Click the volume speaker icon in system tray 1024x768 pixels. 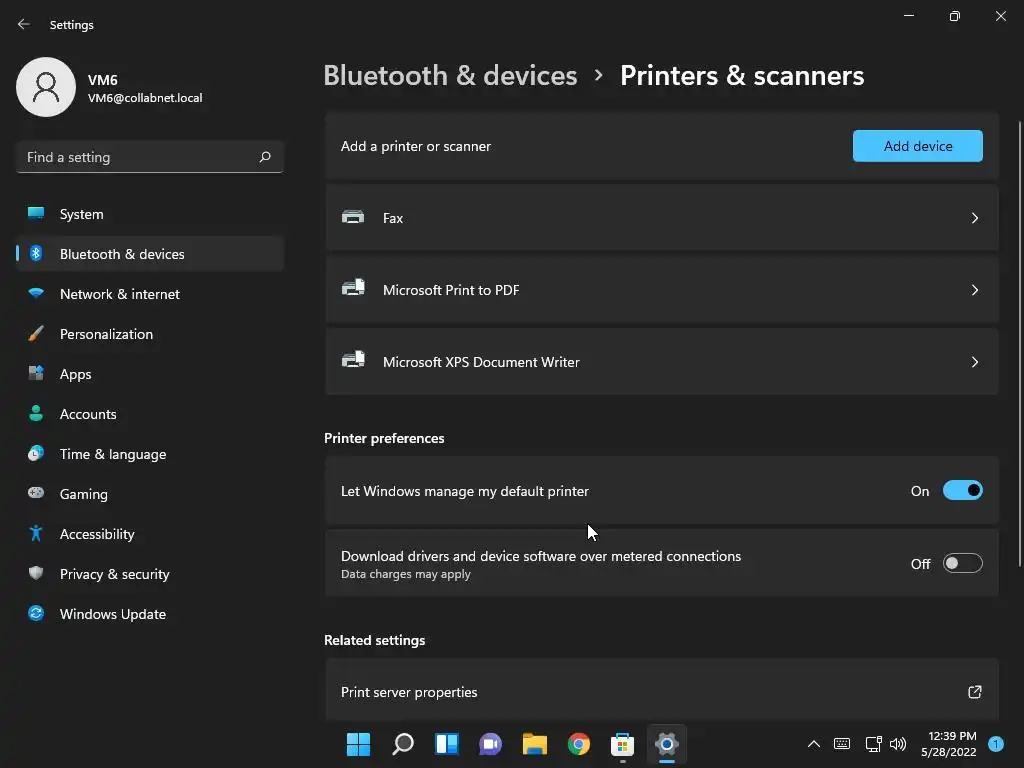[x=898, y=744]
